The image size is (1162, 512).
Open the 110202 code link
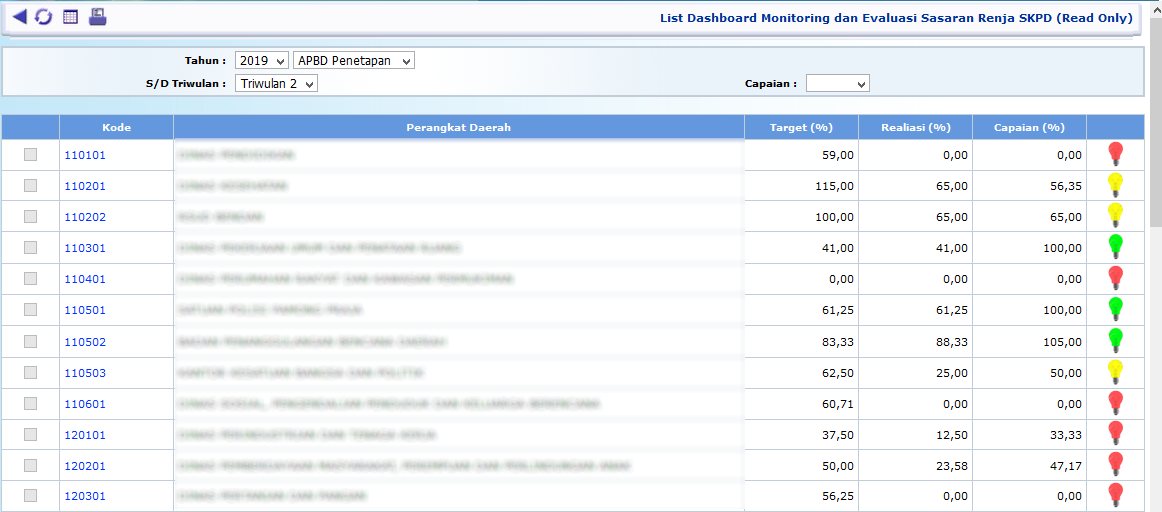coord(85,217)
